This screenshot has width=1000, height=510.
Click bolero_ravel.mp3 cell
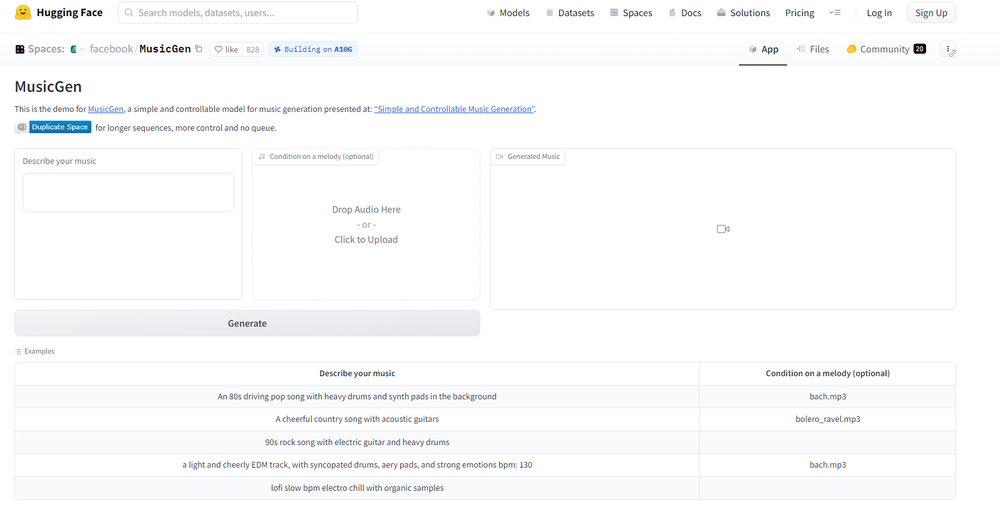[x=828, y=419]
